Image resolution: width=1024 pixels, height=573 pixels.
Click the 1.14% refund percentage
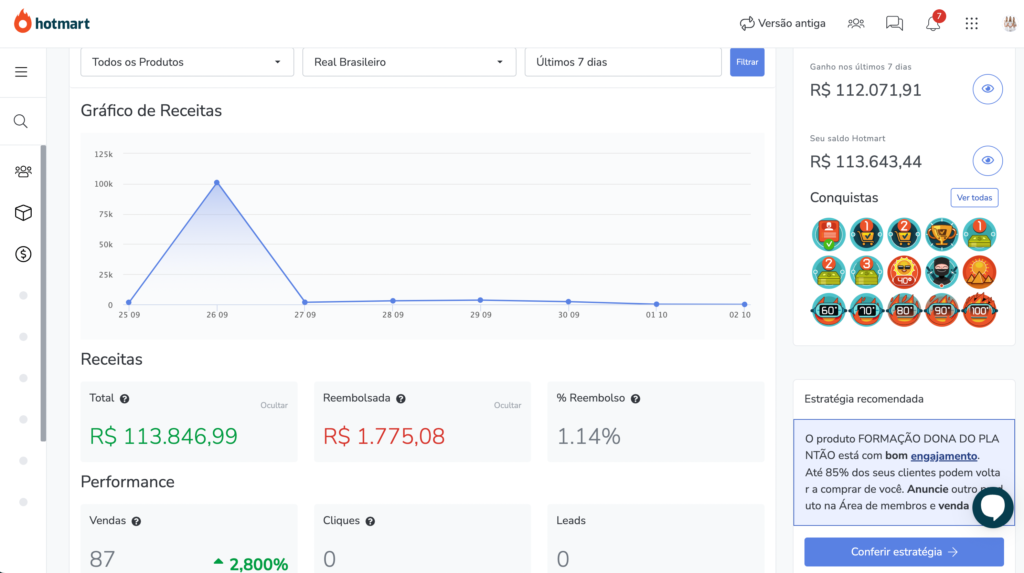[588, 436]
